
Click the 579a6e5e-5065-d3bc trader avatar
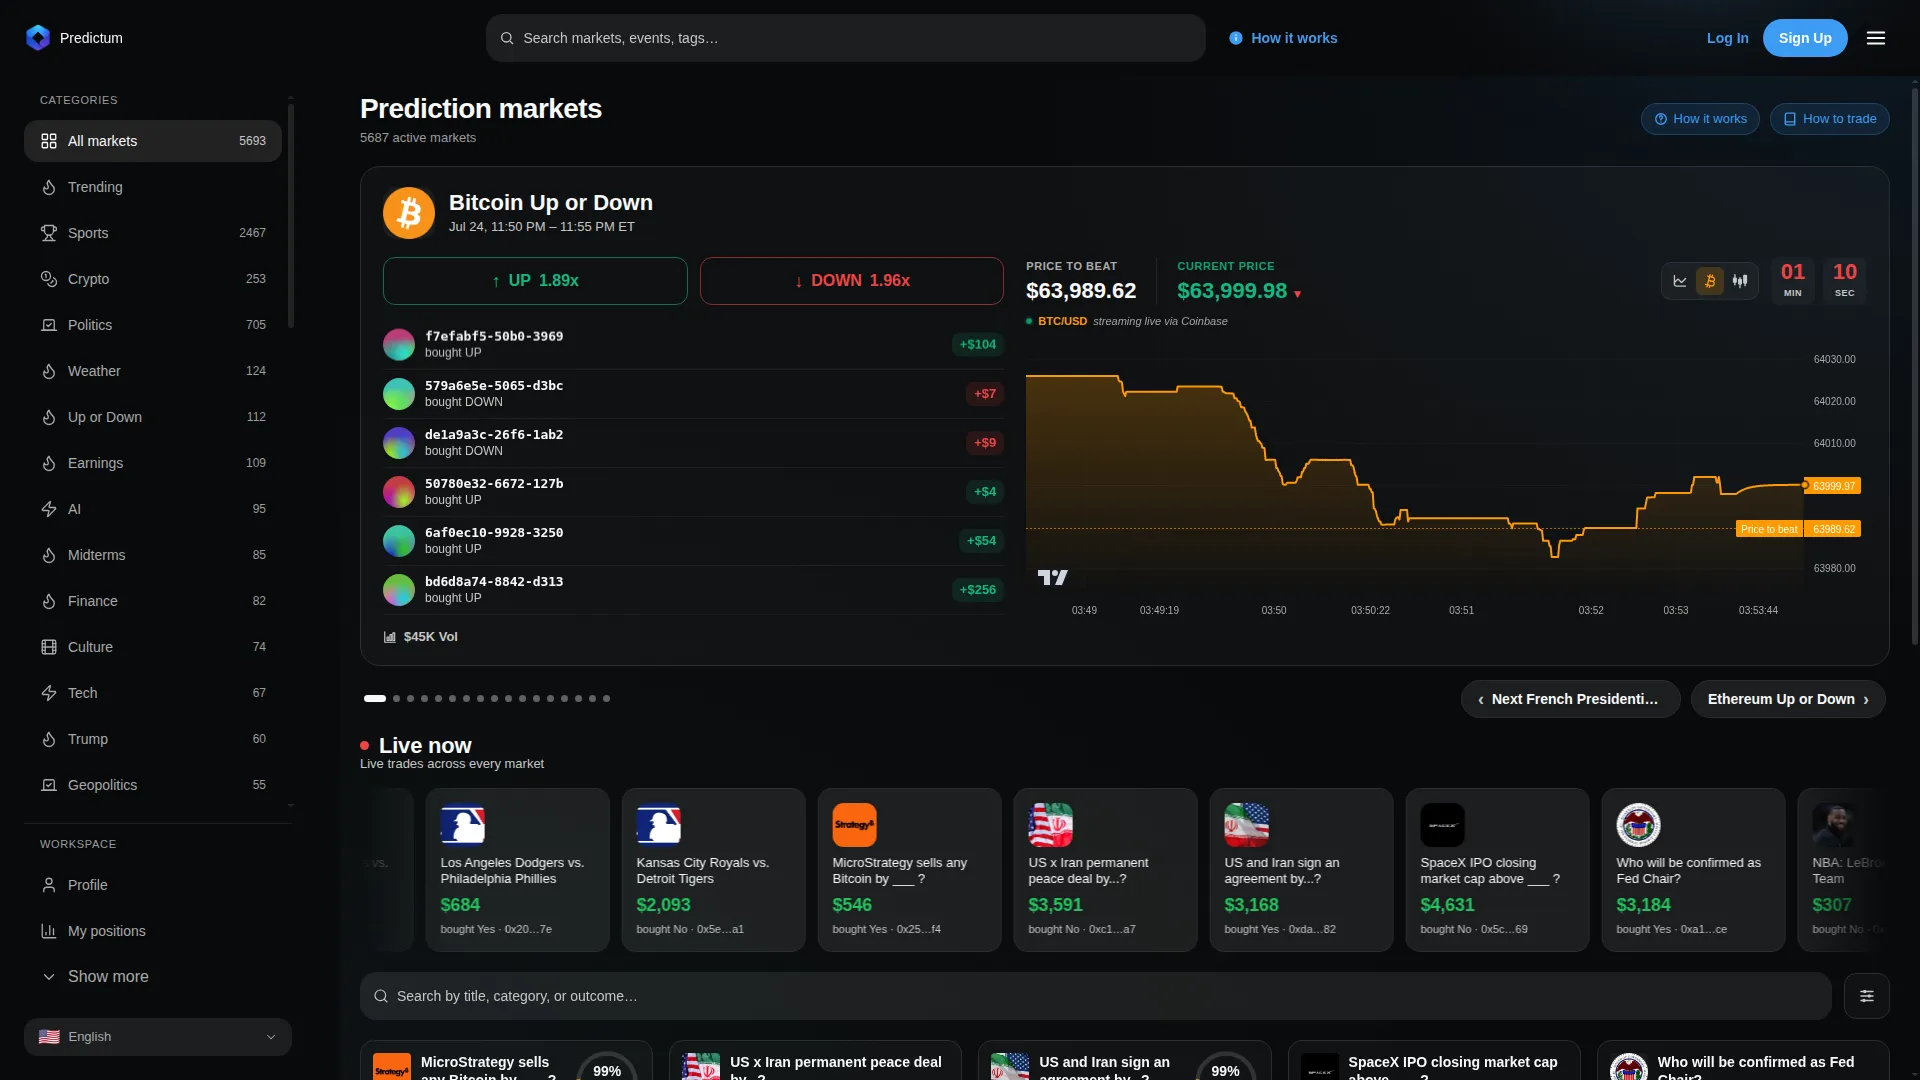pyautogui.click(x=399, y=393)
